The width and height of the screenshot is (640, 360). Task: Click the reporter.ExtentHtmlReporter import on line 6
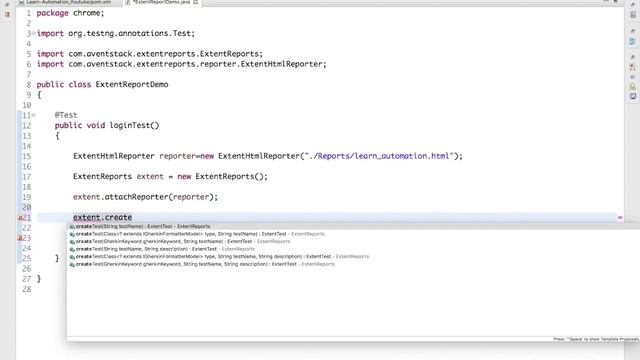182,64
